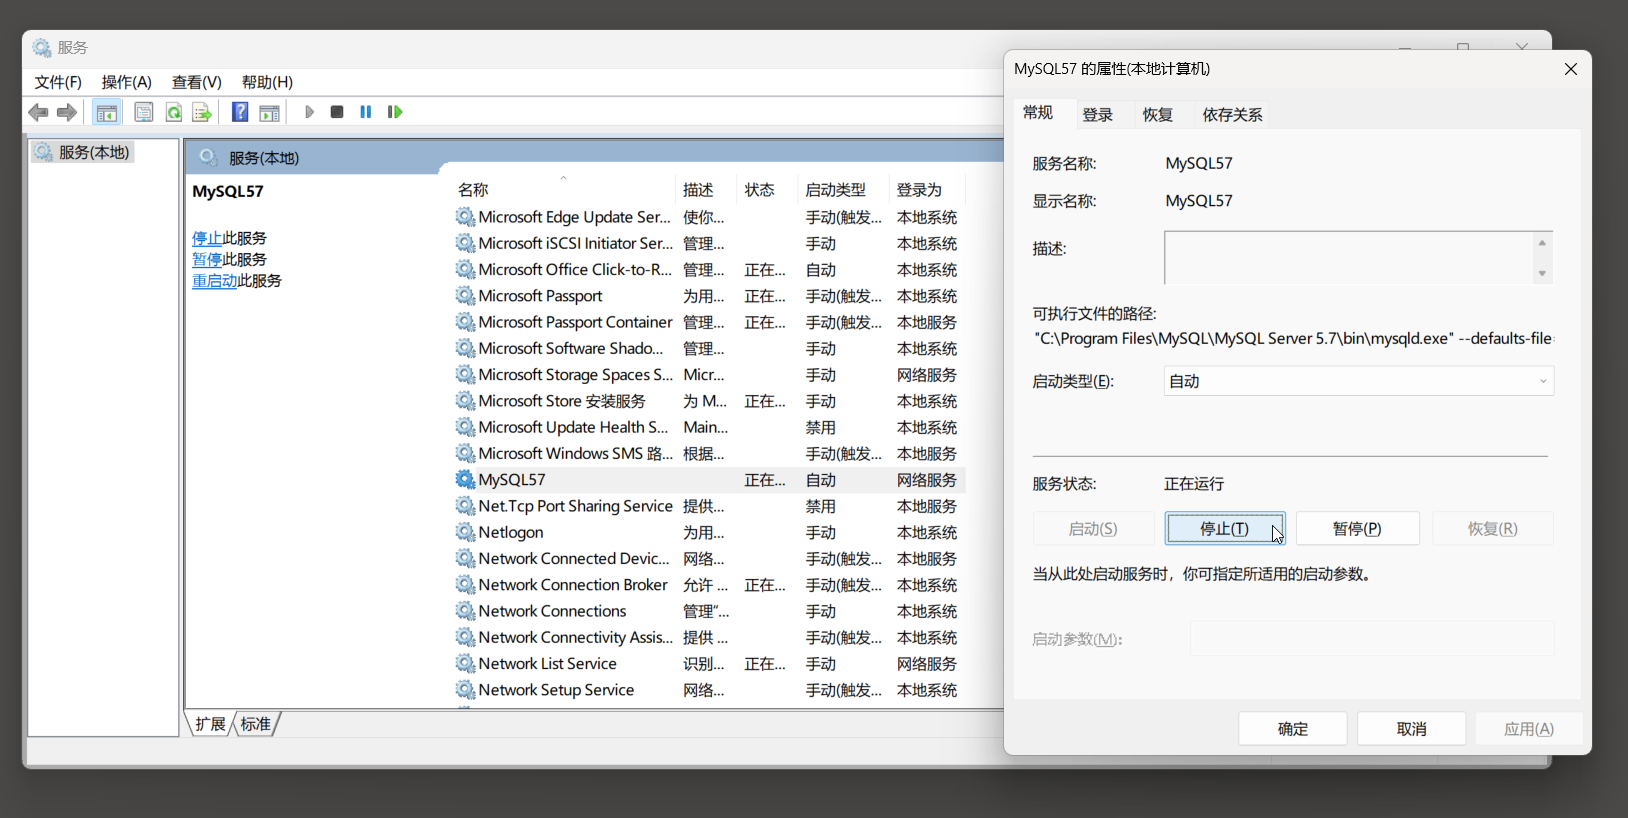Select 服务(本地) in the console tree
This screenshot has height=818, width=1628.
[x=83, y=152]
